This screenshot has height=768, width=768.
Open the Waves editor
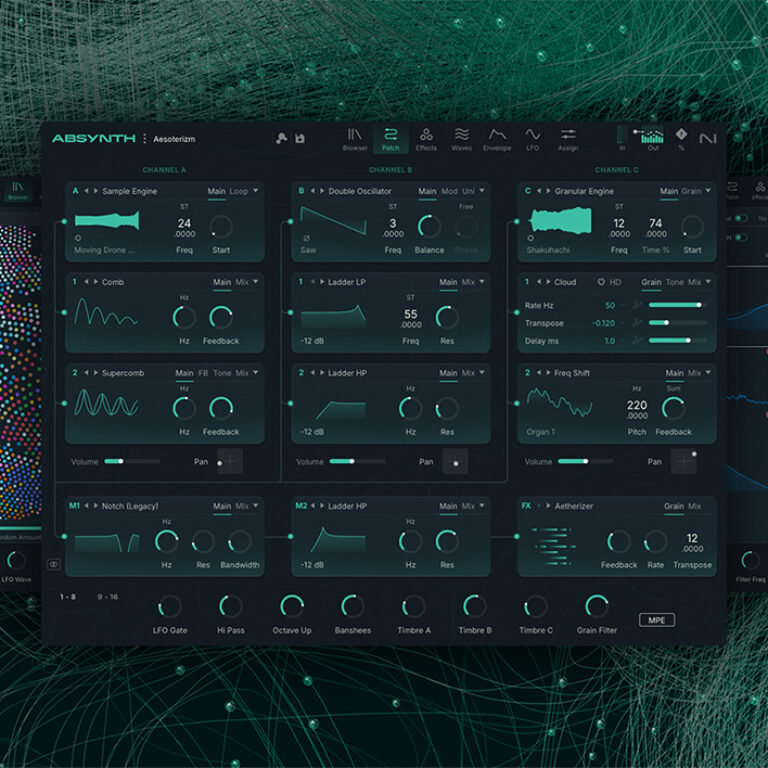point(461,138)
